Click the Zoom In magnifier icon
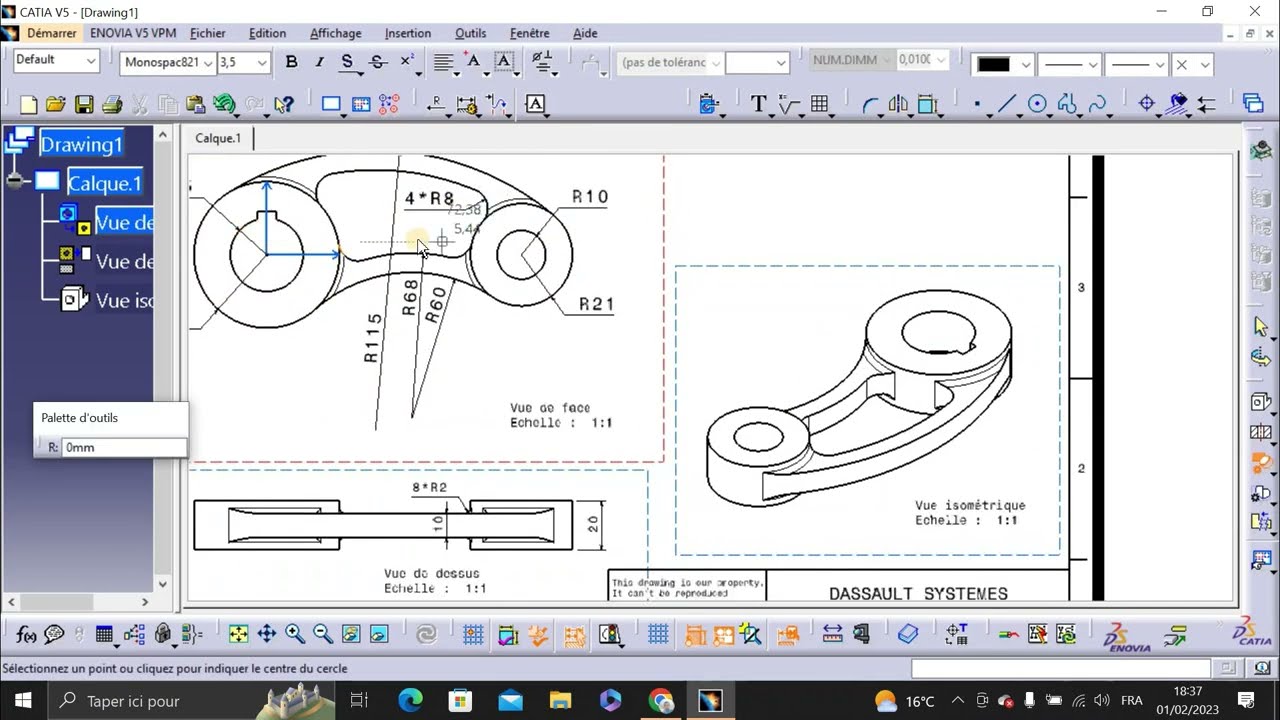1280x720 pixels. 294,633
